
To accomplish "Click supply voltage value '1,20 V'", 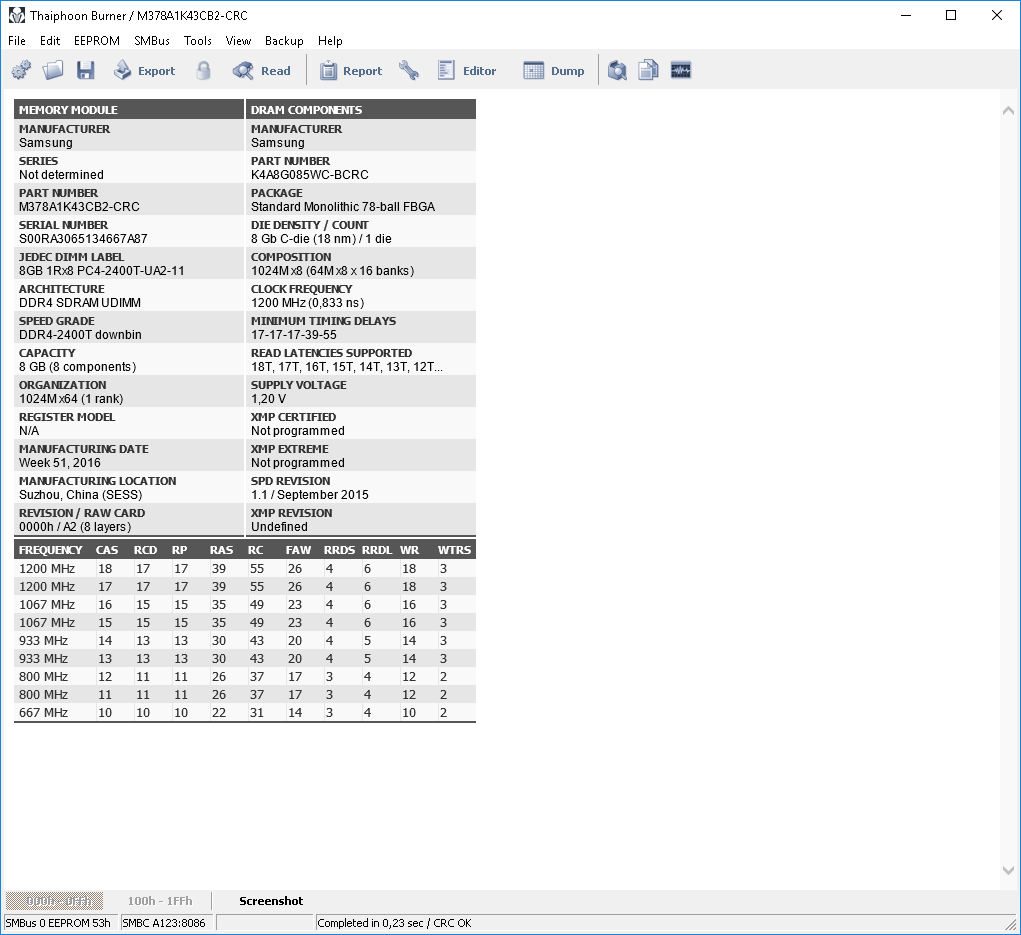I will point(269,398).
